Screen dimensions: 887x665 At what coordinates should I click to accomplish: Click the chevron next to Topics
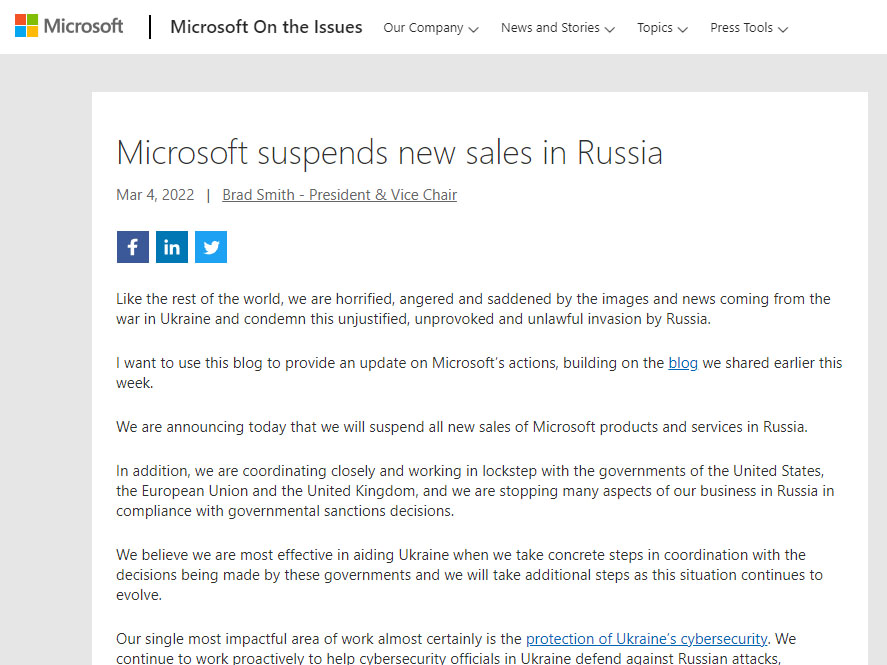683,29
